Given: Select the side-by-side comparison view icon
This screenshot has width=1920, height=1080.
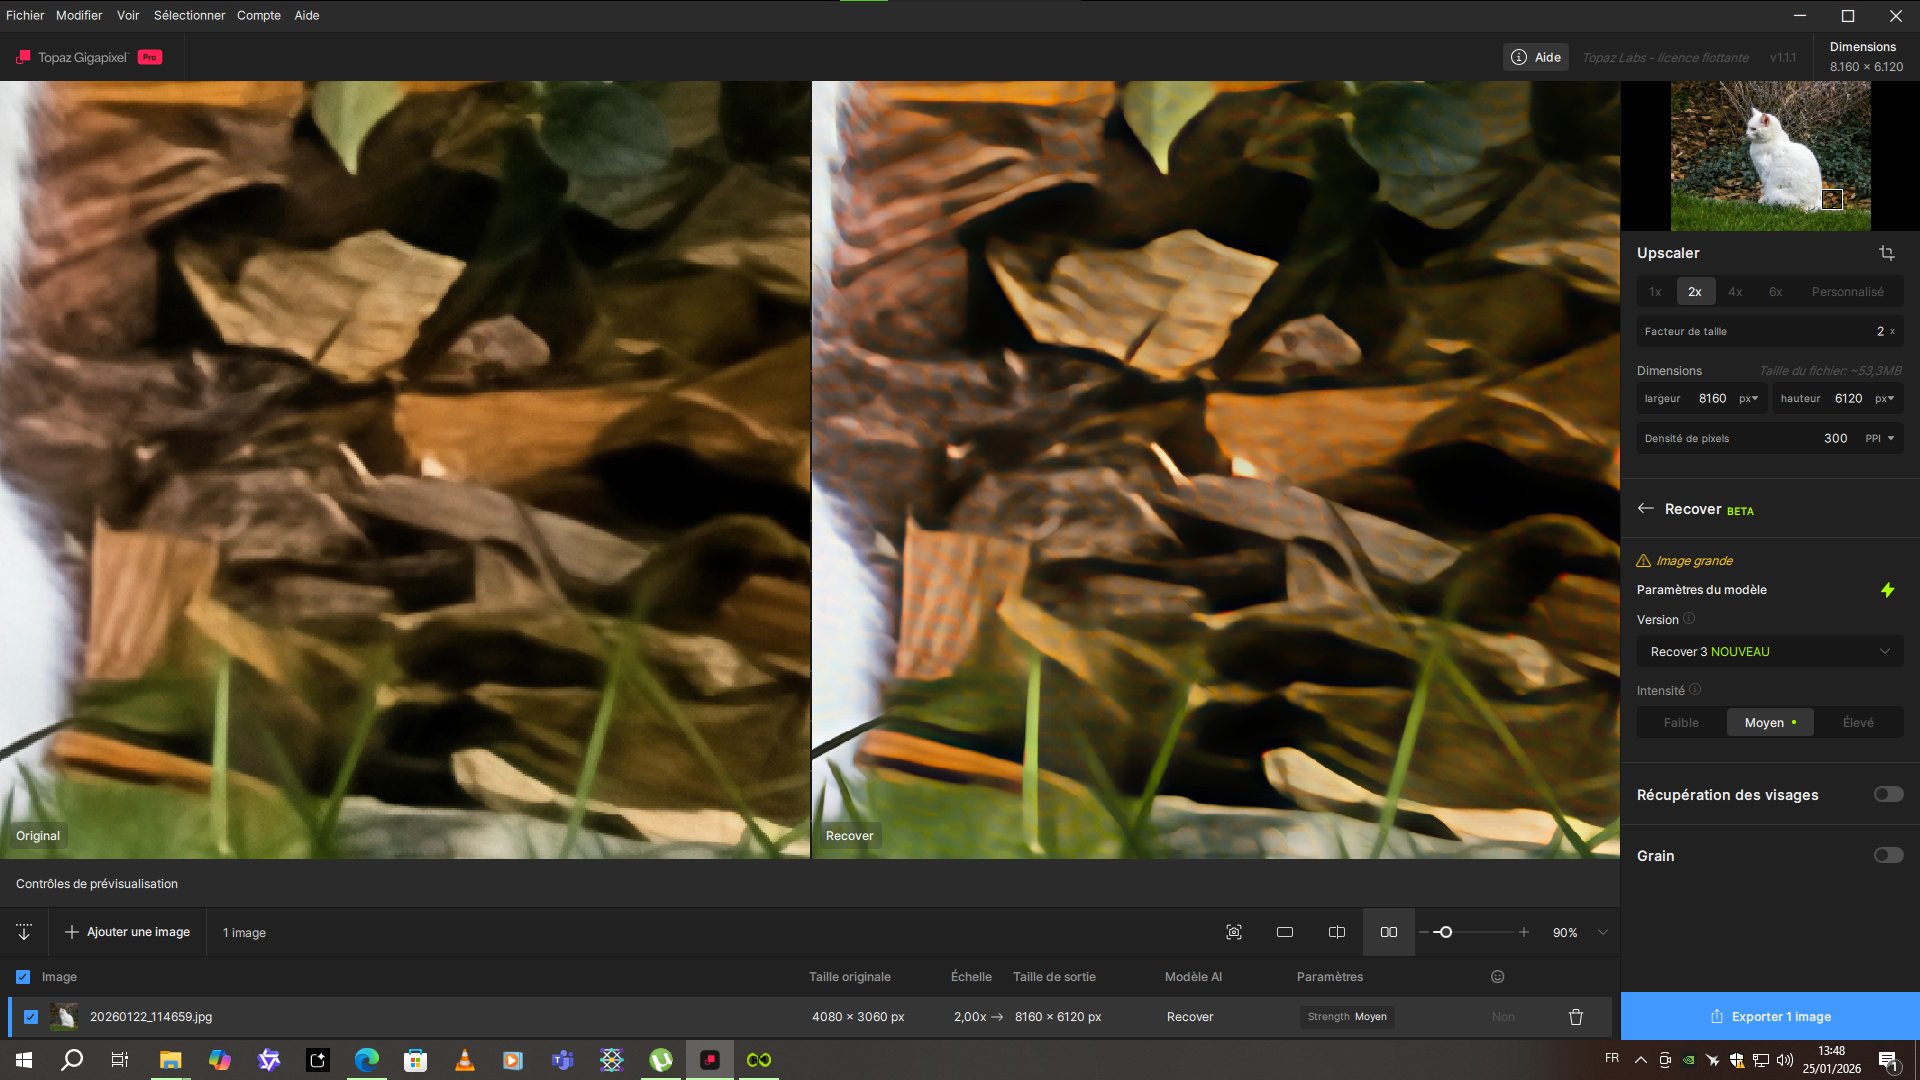Looking at the screenshot, I should coord(1389,932).
